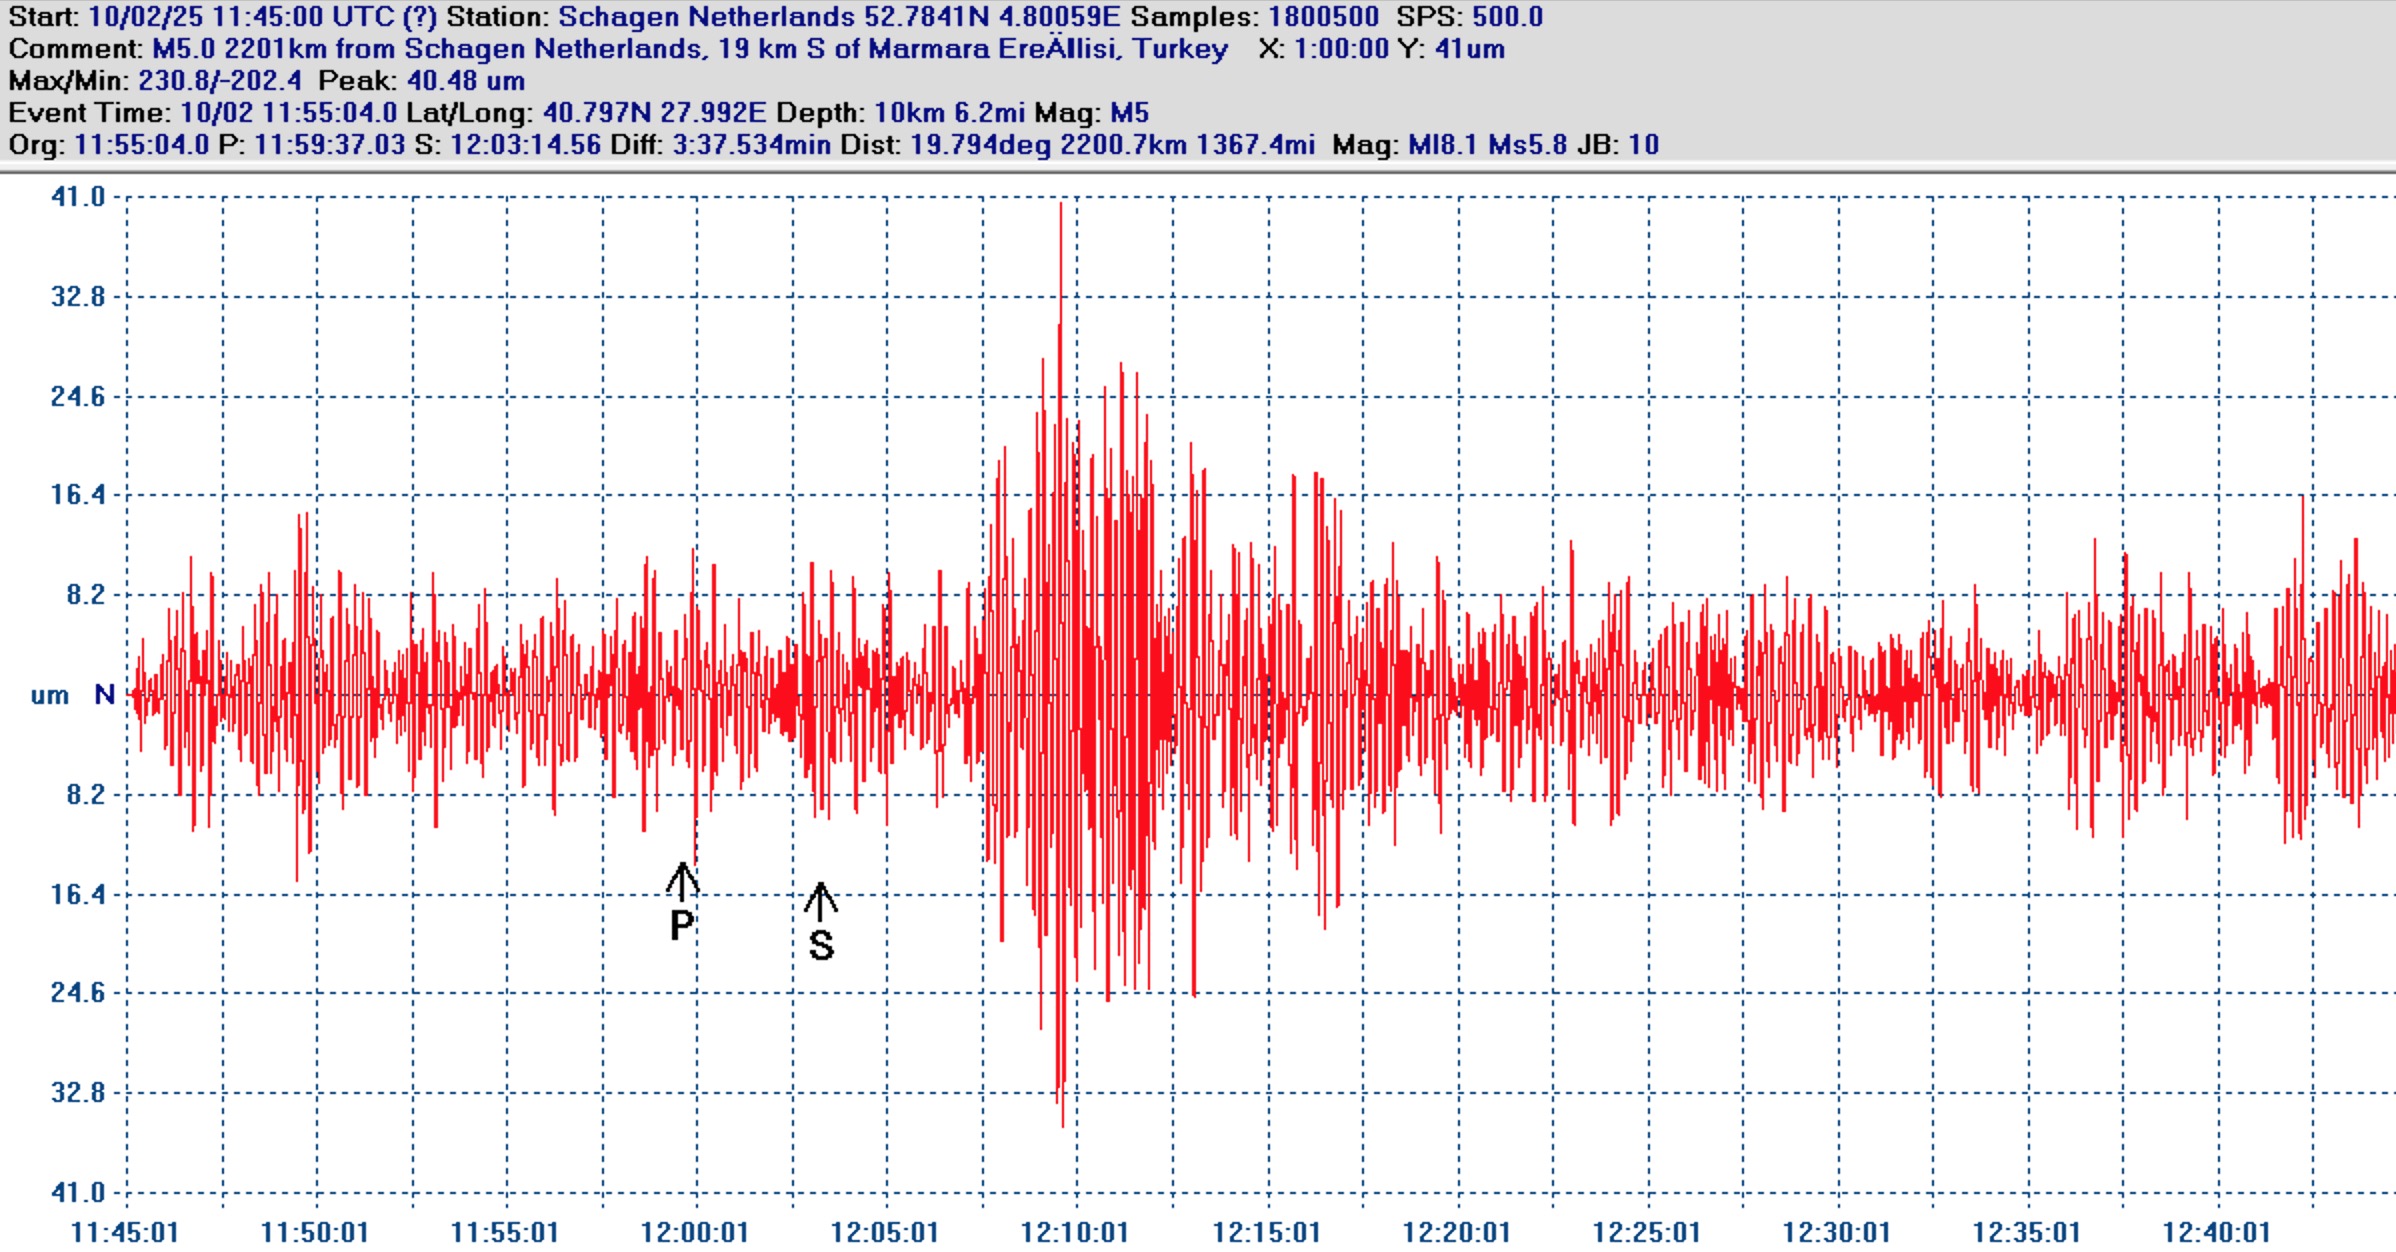Screen dimensions: 2396x1252
Task: Click the highest peak of the waveform
Action: tap(1061, 207)
